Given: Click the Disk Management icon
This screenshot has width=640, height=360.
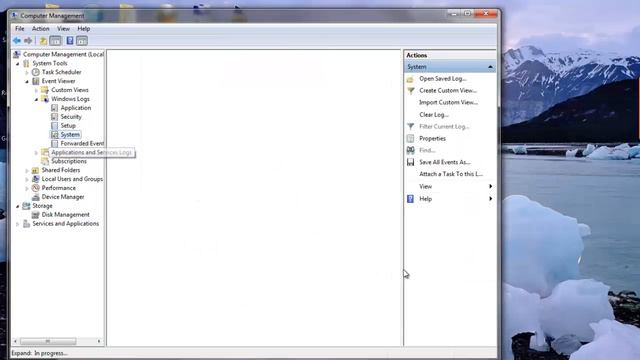Looking at the screenshot, I should pyautogui.click(x=36, y=215).
